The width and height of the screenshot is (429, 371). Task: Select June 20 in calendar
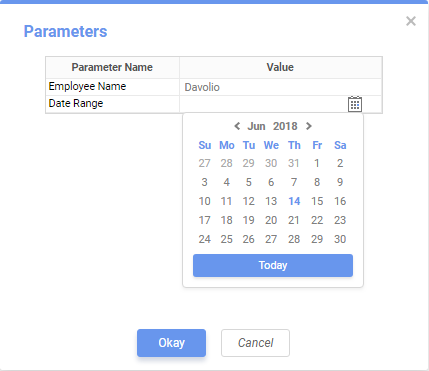[271, 220]
